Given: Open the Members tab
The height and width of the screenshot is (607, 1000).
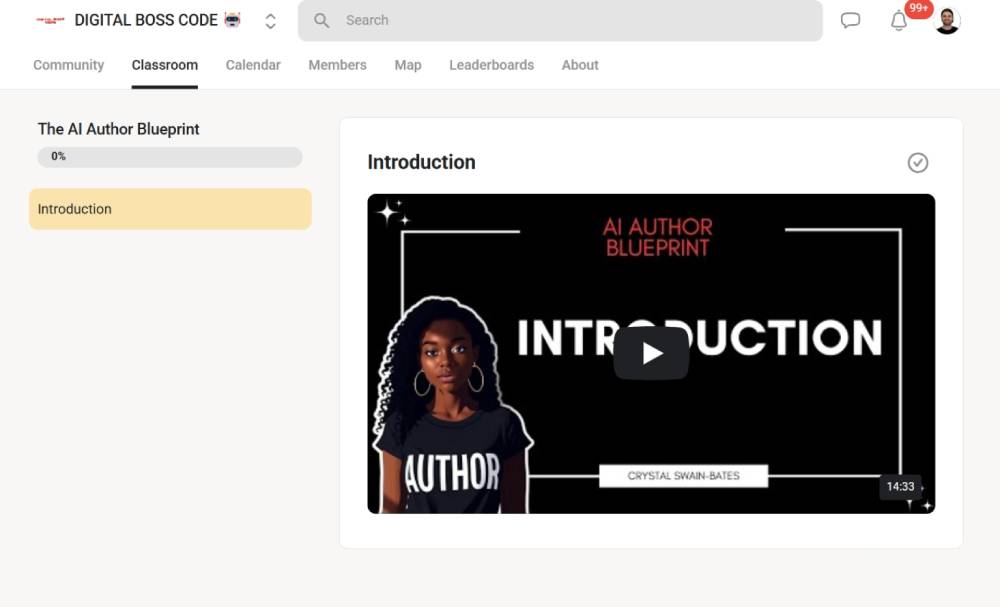Looking at the screenshot, I should (x=337, y=65).
